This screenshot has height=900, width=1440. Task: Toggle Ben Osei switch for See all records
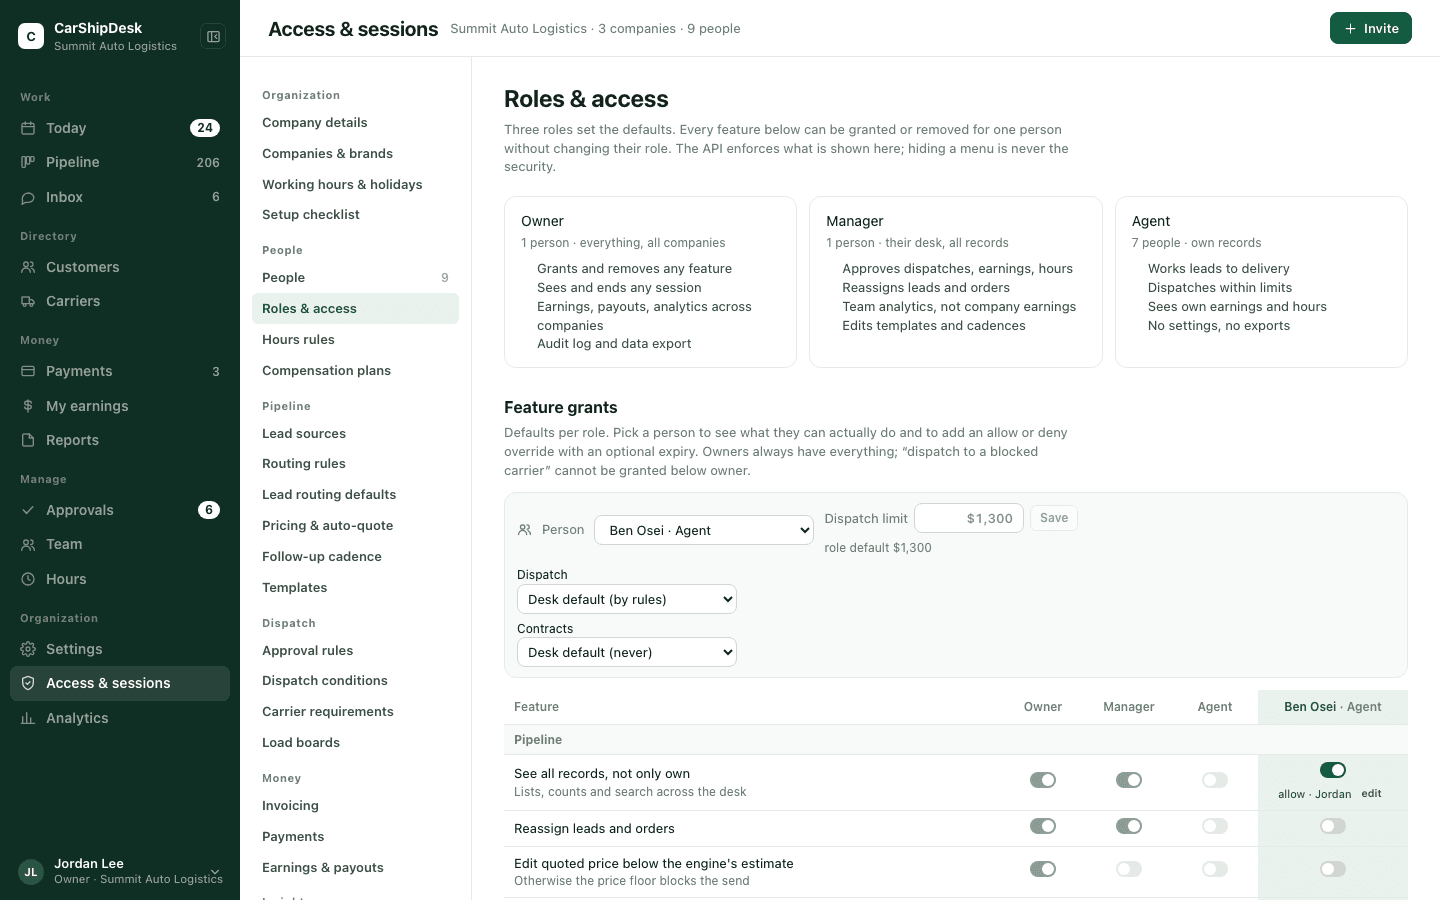coord(1333,770)
